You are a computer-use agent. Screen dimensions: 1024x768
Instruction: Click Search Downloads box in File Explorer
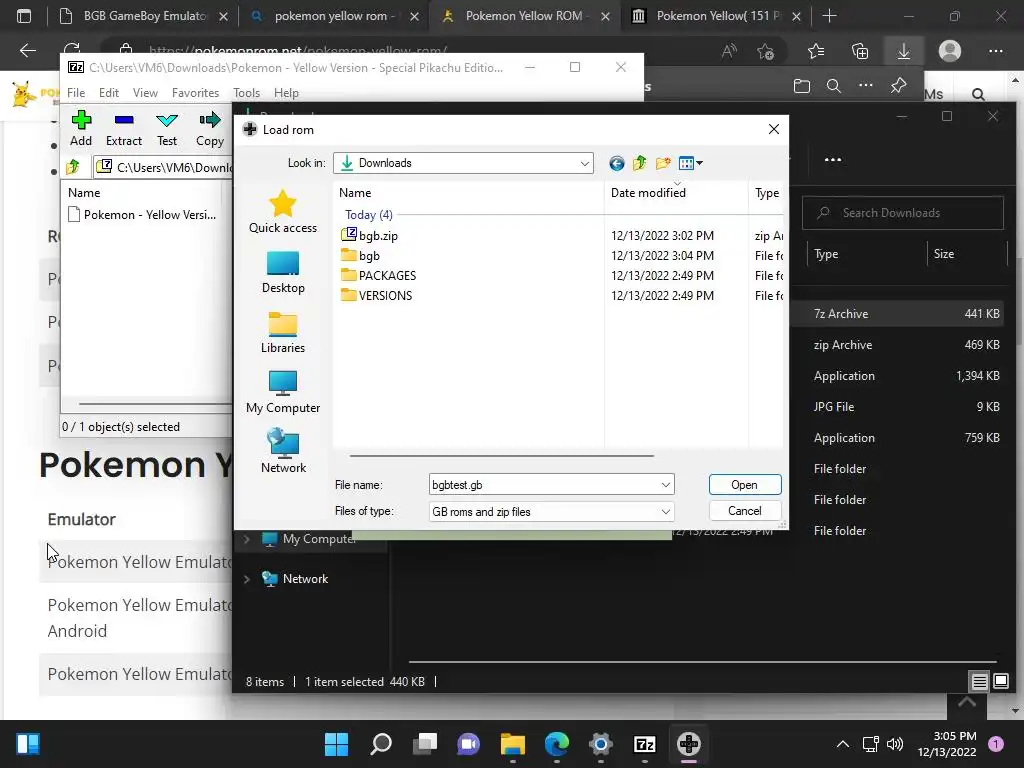903,213
